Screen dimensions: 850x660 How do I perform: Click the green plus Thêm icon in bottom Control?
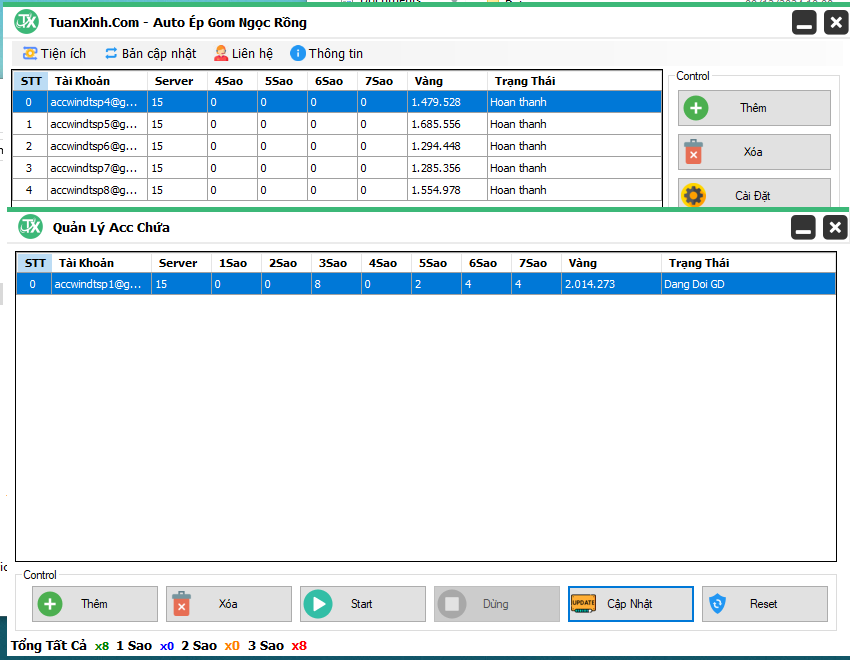click(49, 604)
